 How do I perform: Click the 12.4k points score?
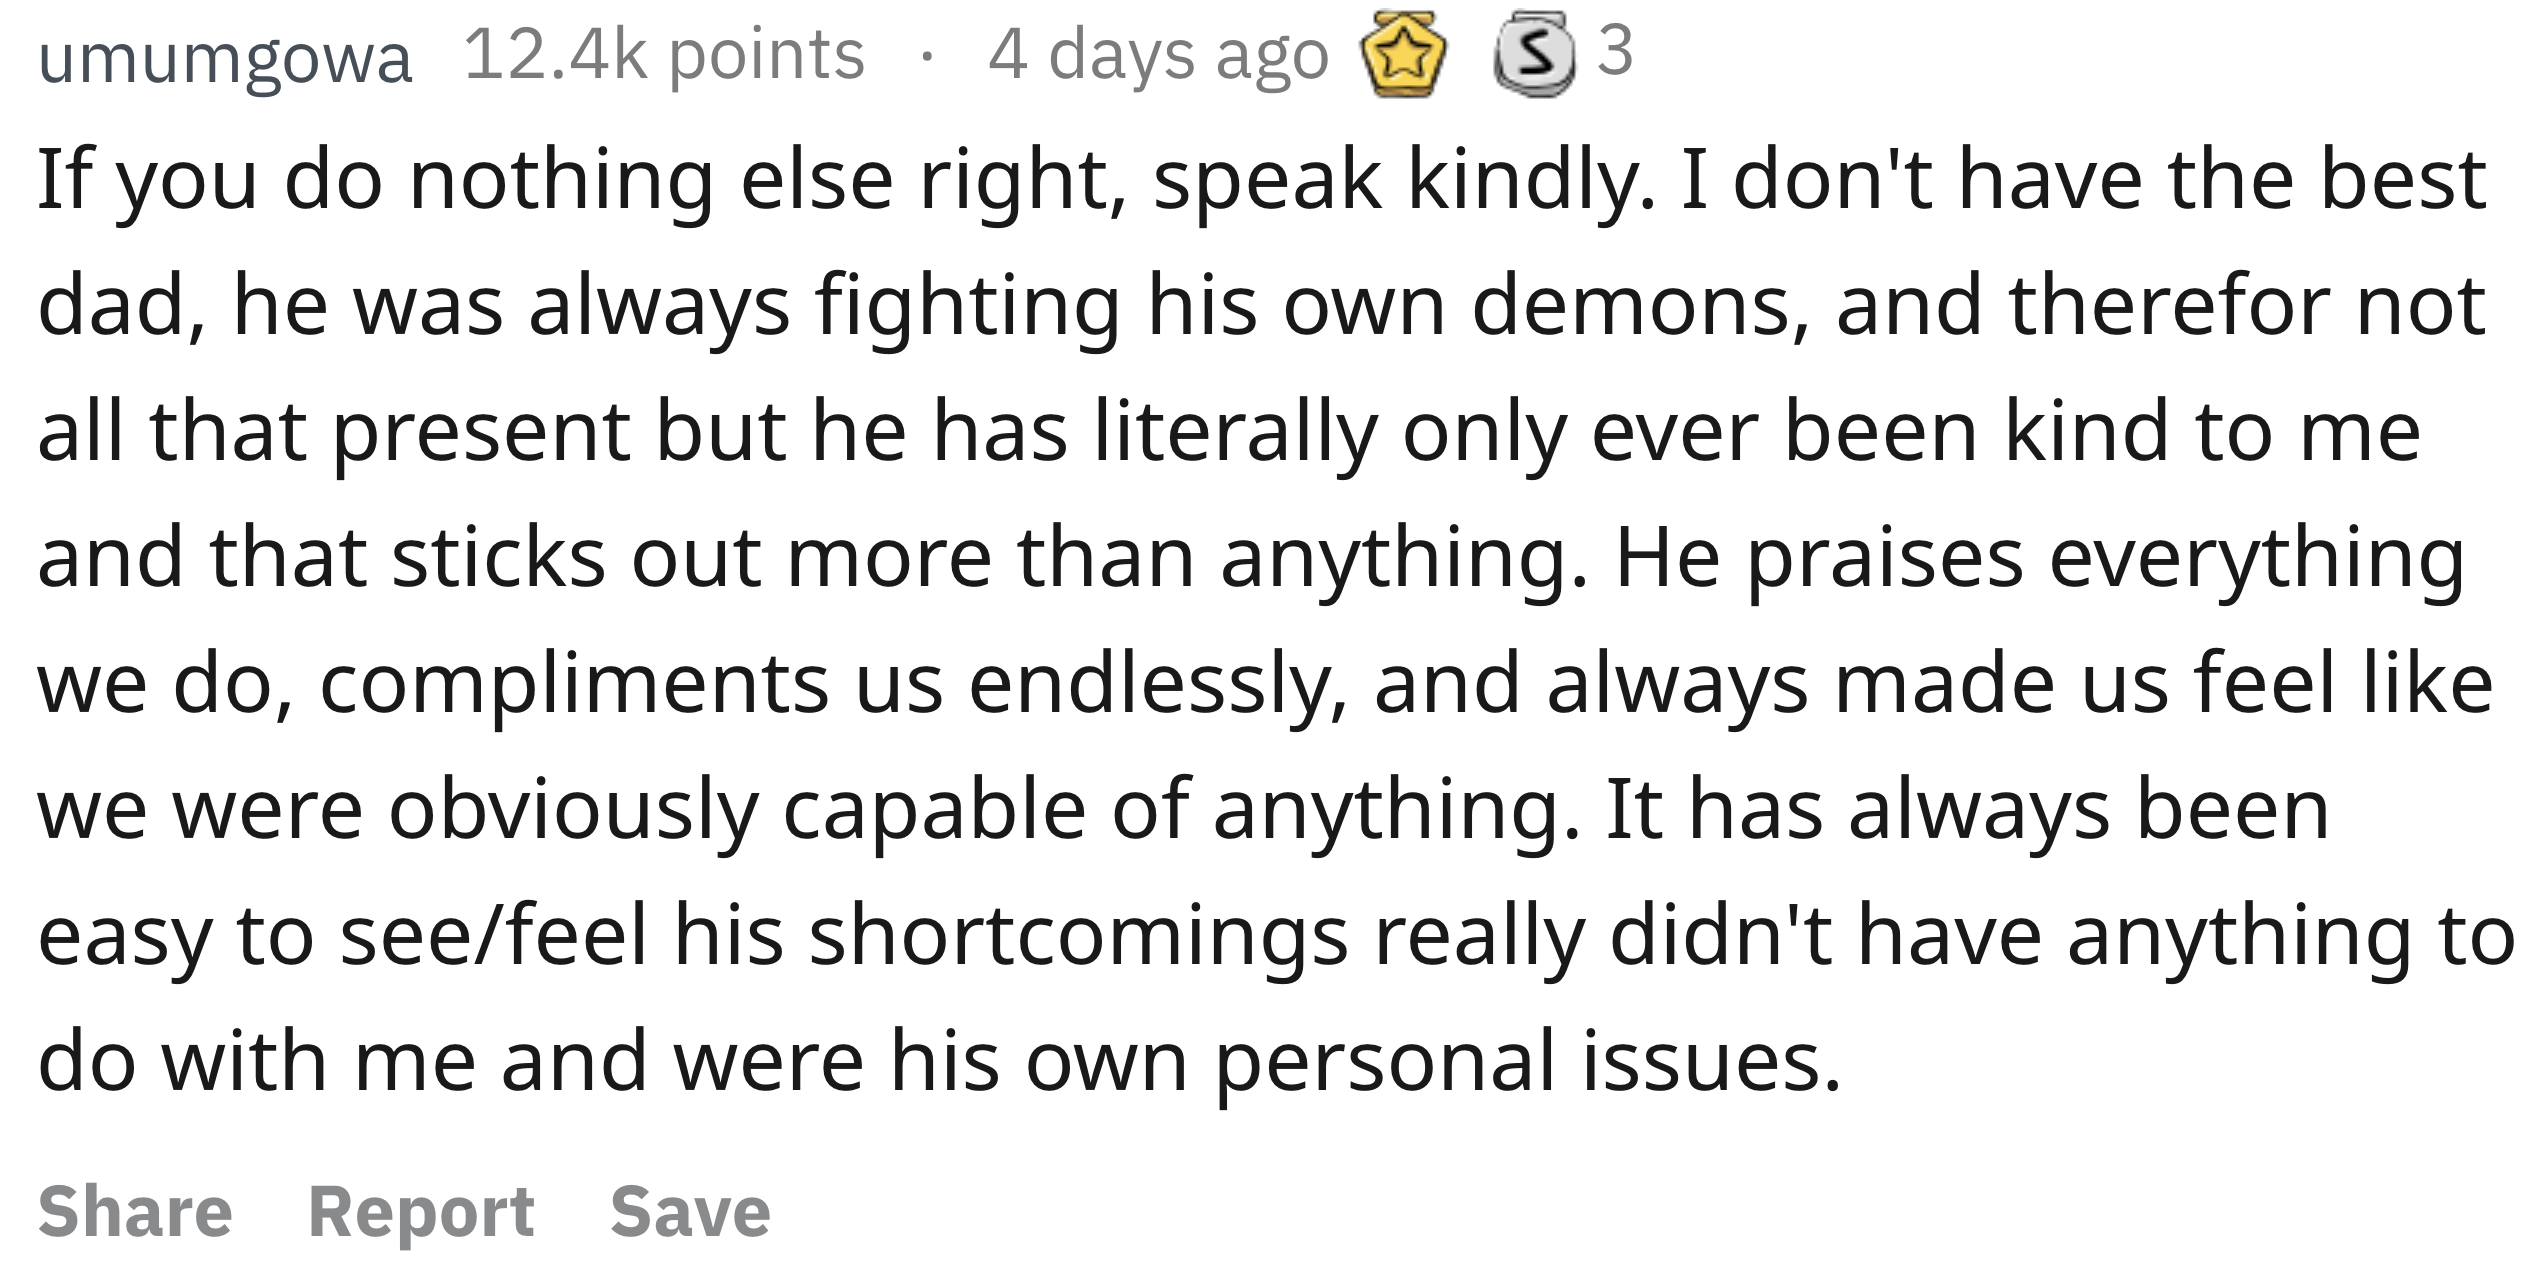tap(664, 54)
